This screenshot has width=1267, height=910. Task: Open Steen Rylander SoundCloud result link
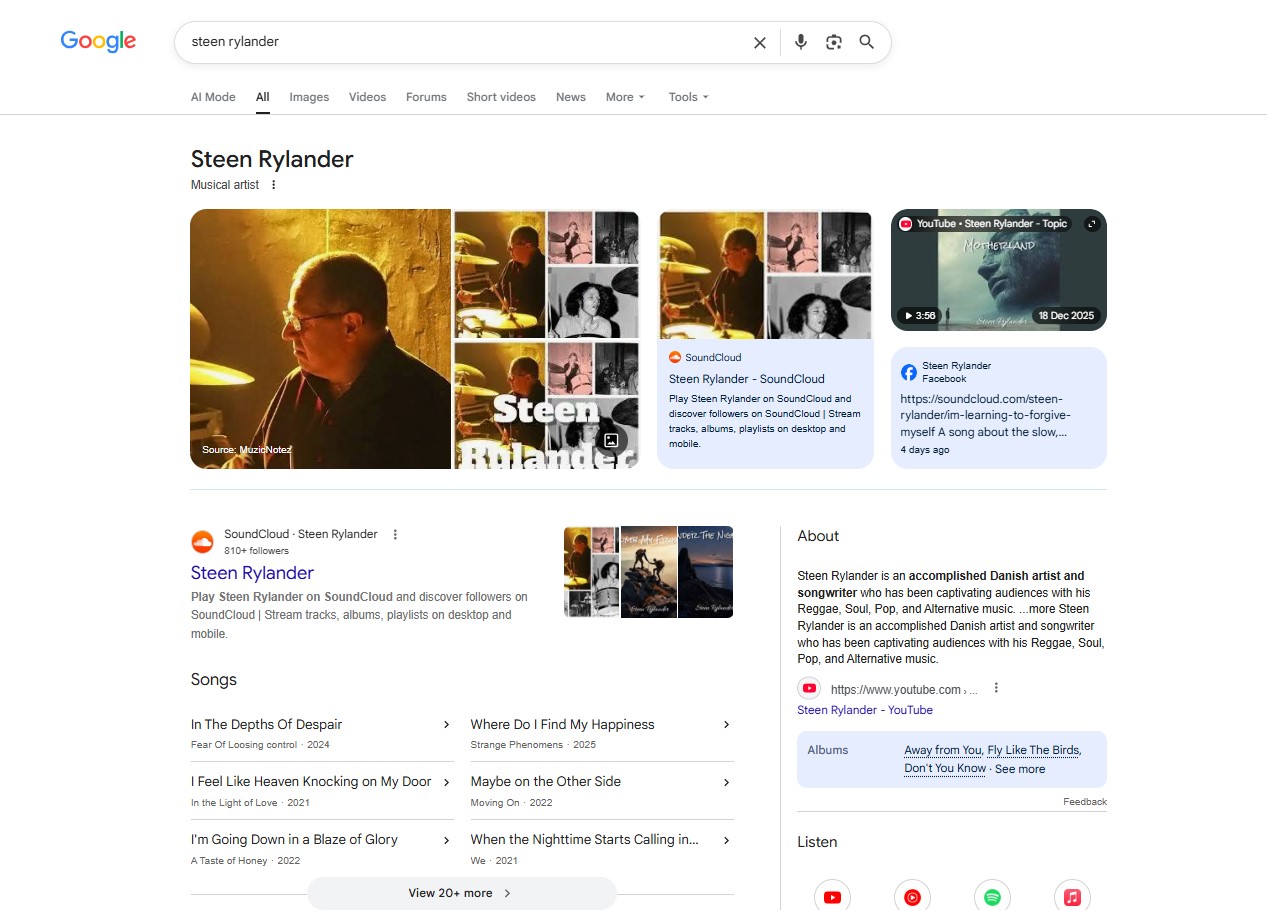252,573
